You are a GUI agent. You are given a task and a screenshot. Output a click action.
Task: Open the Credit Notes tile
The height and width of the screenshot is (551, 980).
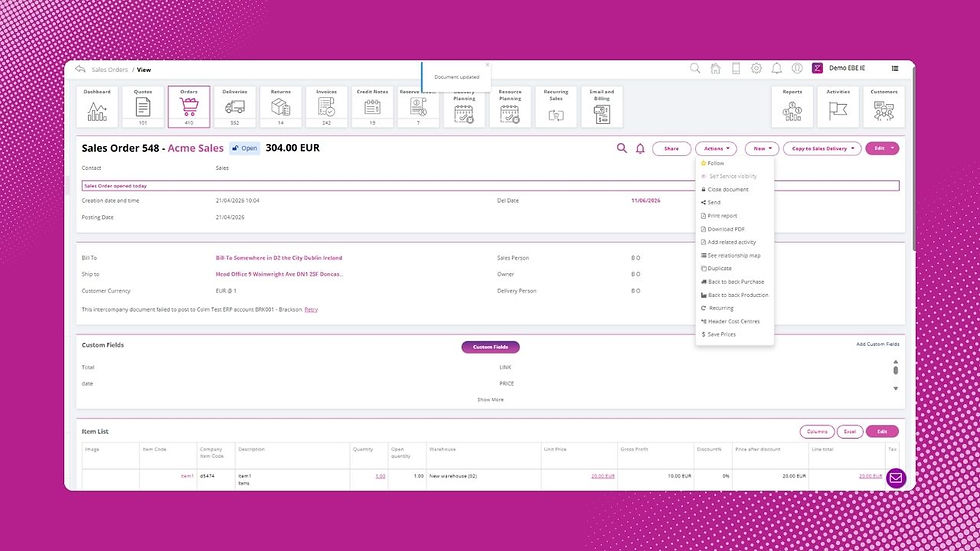[x=372, y=107]
